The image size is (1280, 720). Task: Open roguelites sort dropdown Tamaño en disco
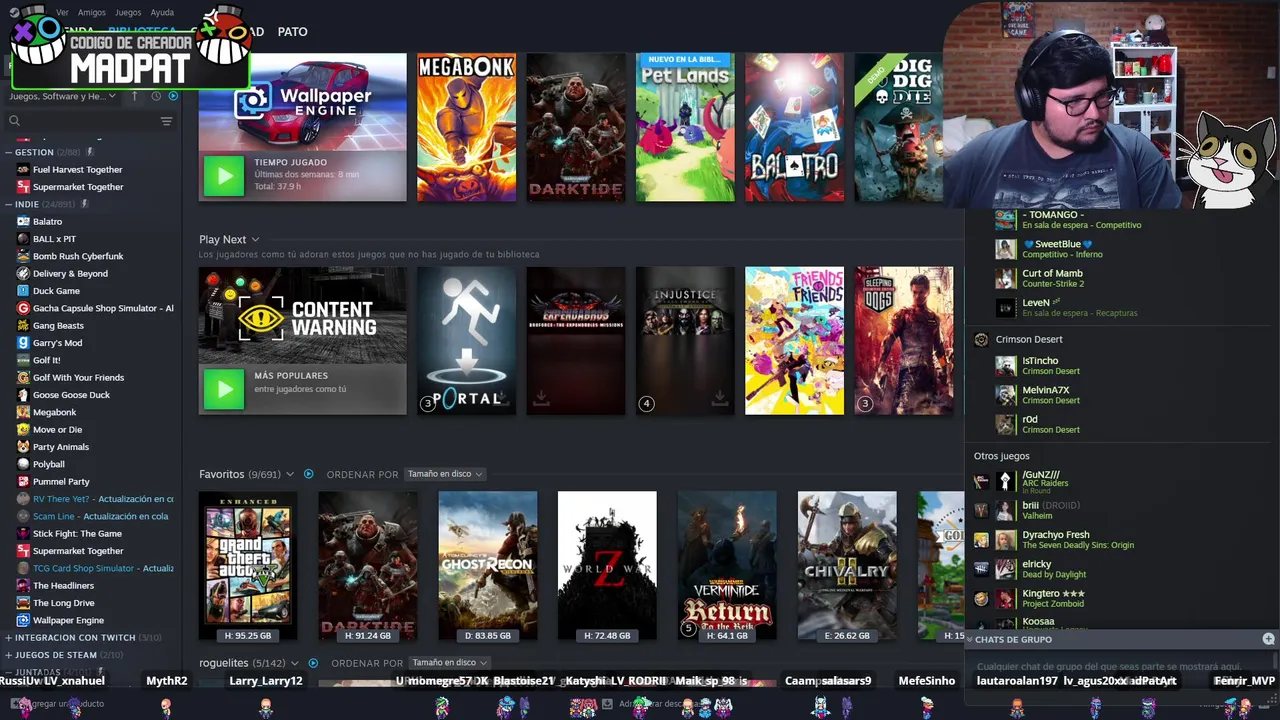(x=449, y=663)
